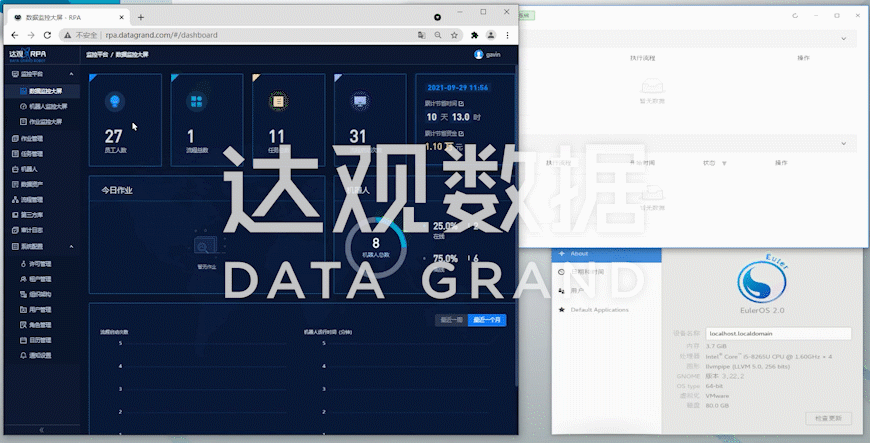Click the 机器人总数 donut chart
The height and width of the screenshot is (443, 870).
(x=376, y=247)
